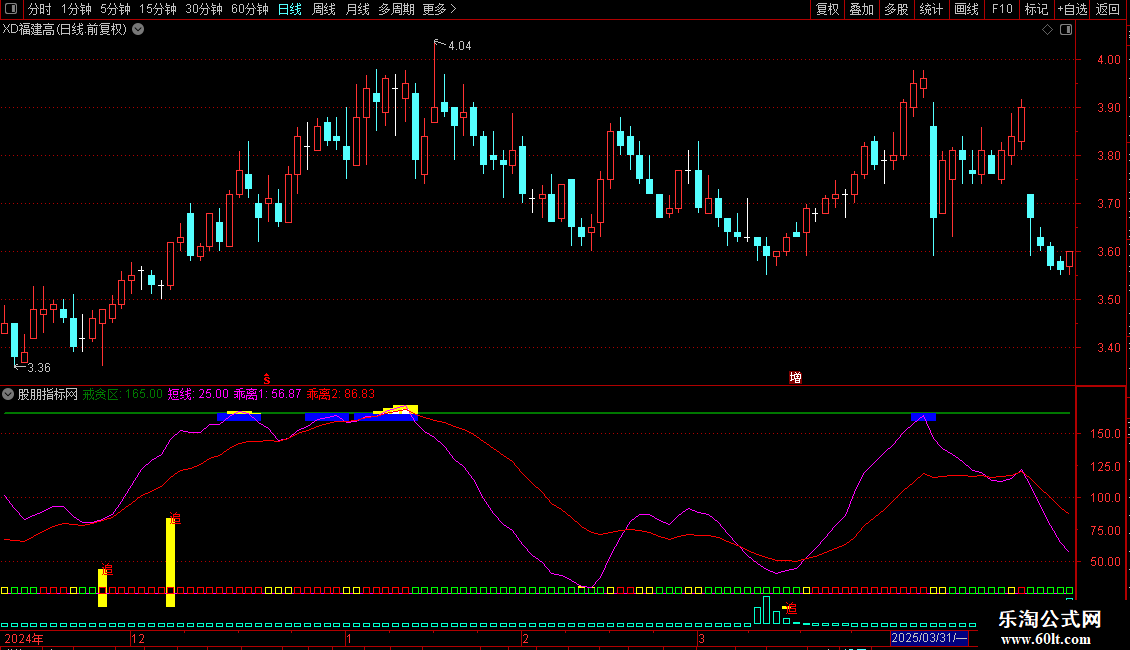Click the 3.80 price axis label

tap(1108, 156)
